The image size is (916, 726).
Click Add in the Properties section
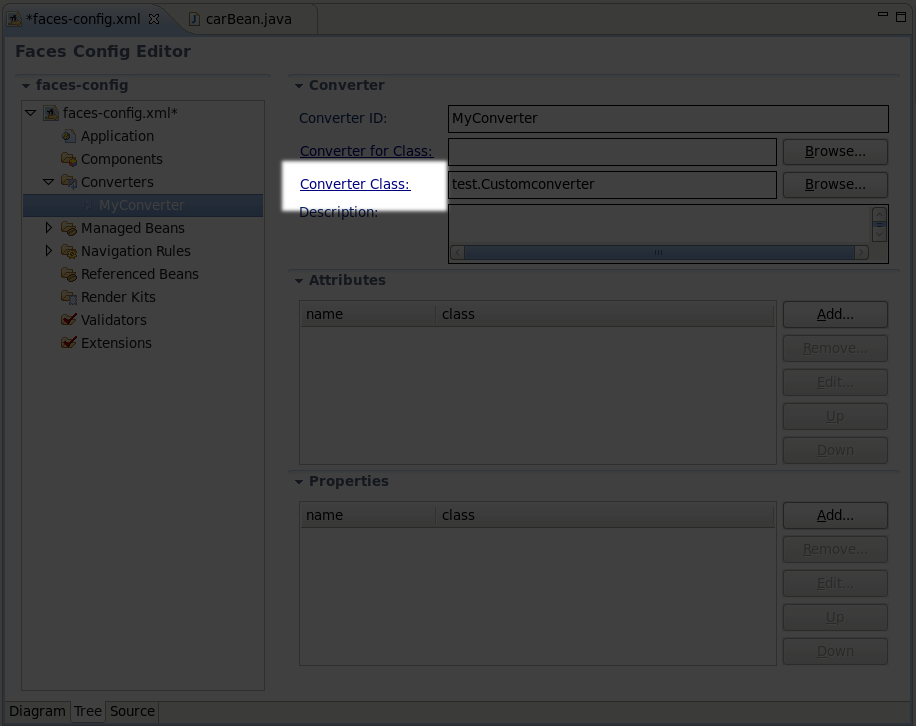click(834, 515)
